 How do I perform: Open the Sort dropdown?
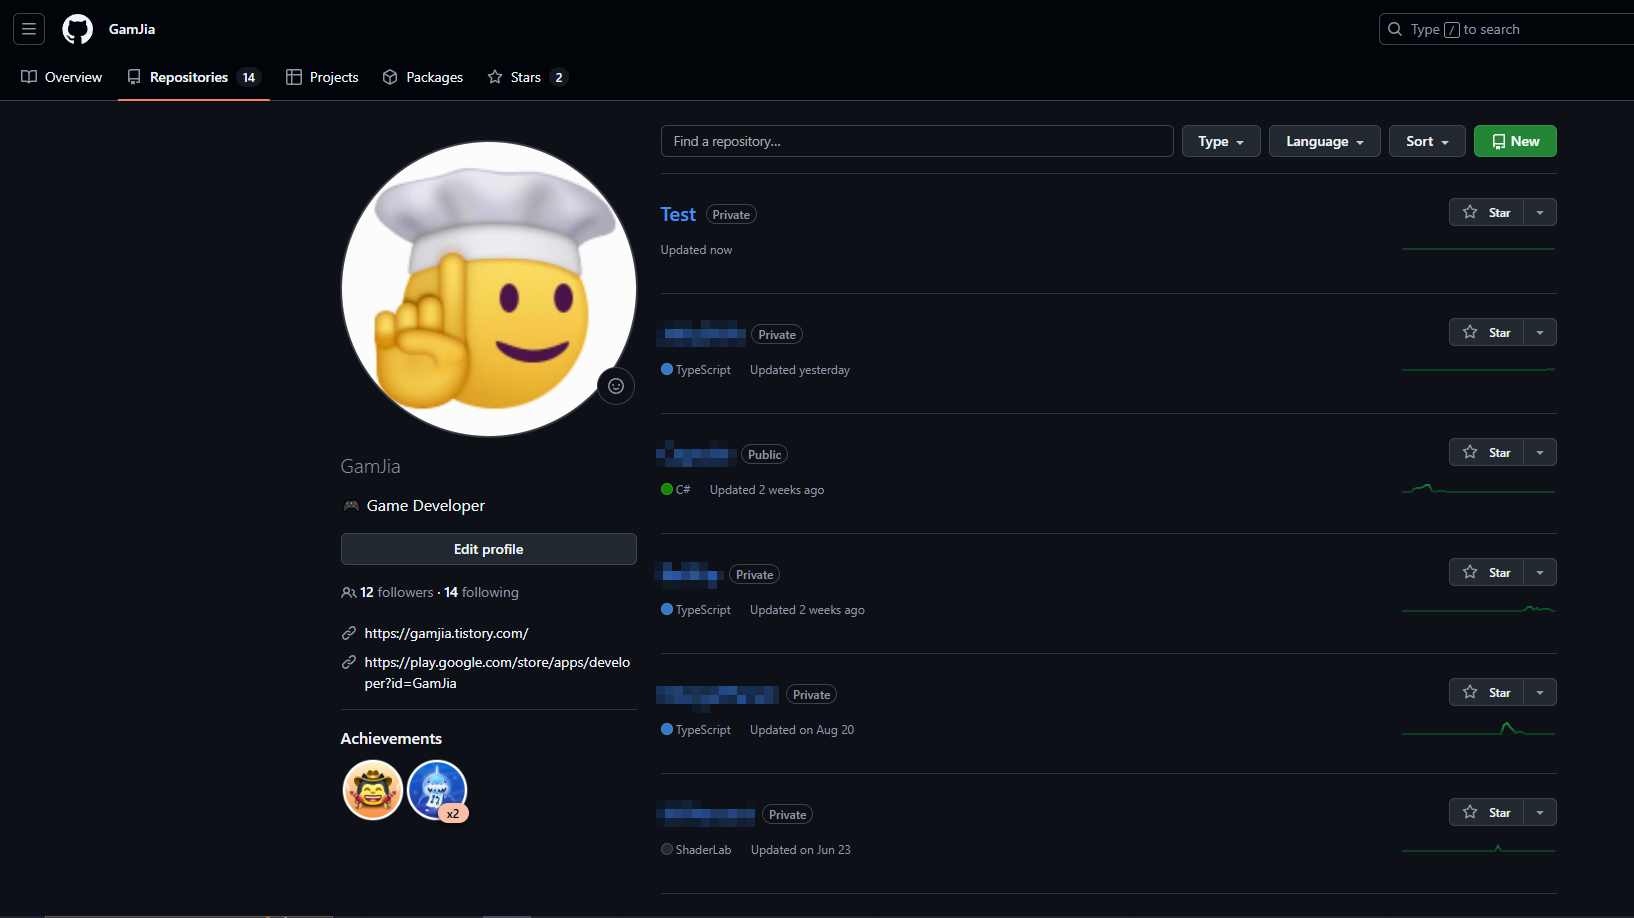point(1427,141)
